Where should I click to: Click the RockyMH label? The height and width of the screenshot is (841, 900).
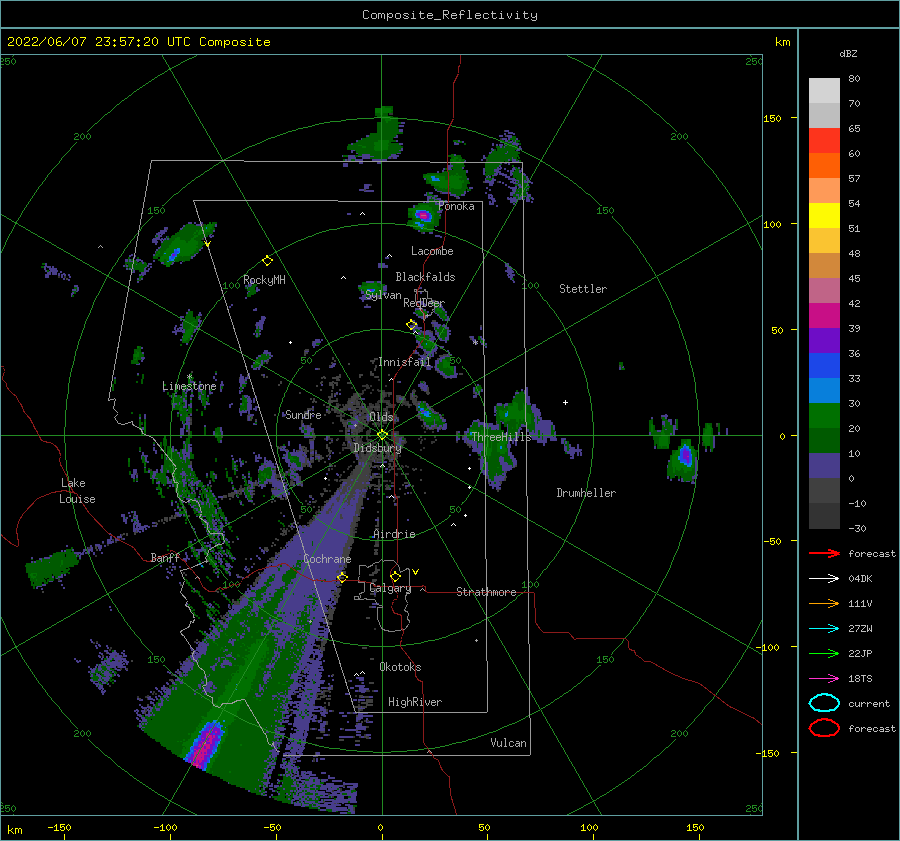pos(264,280)
